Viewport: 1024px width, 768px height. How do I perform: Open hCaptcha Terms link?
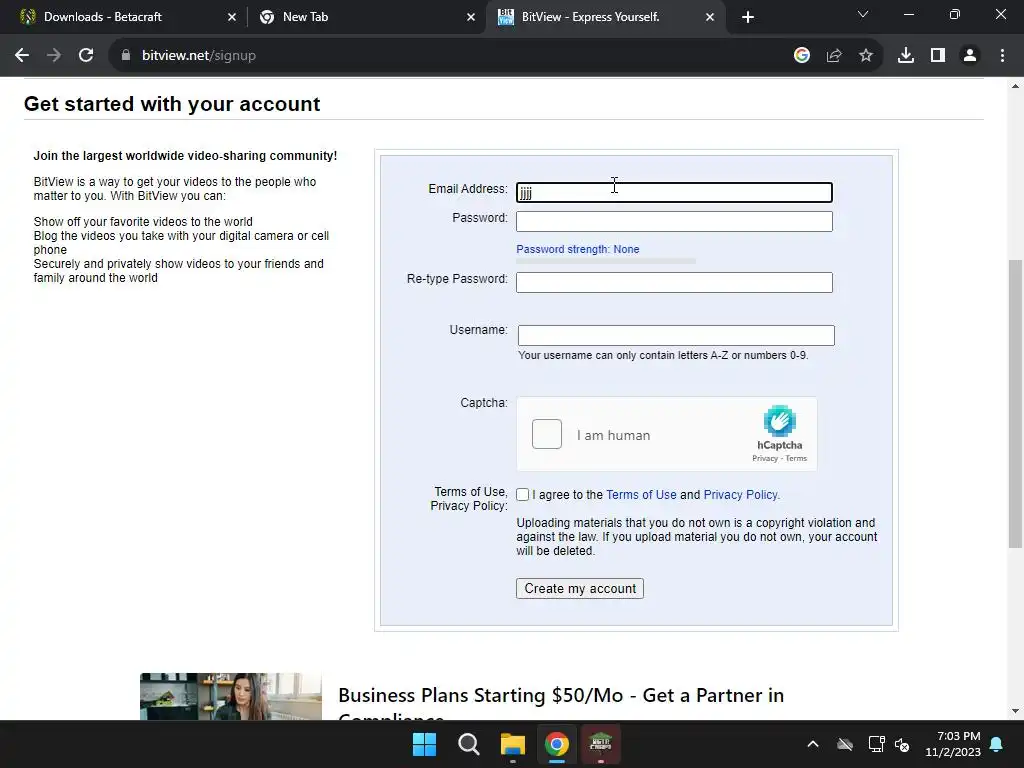(796, 458)
